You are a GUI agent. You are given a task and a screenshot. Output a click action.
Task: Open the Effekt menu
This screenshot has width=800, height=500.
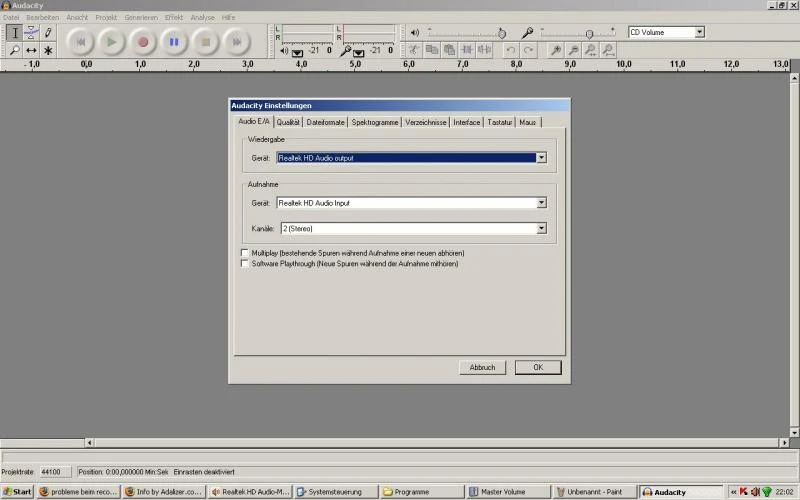[x=174, y=17]
